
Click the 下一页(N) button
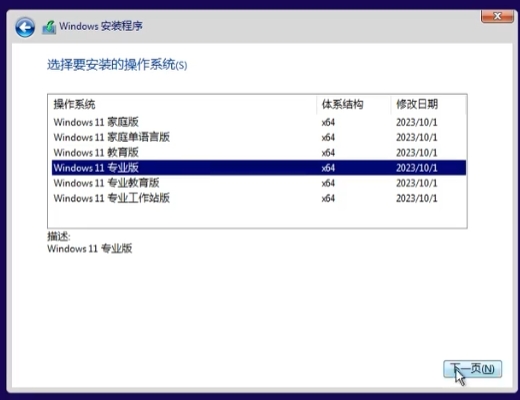[x=472, y=369]
